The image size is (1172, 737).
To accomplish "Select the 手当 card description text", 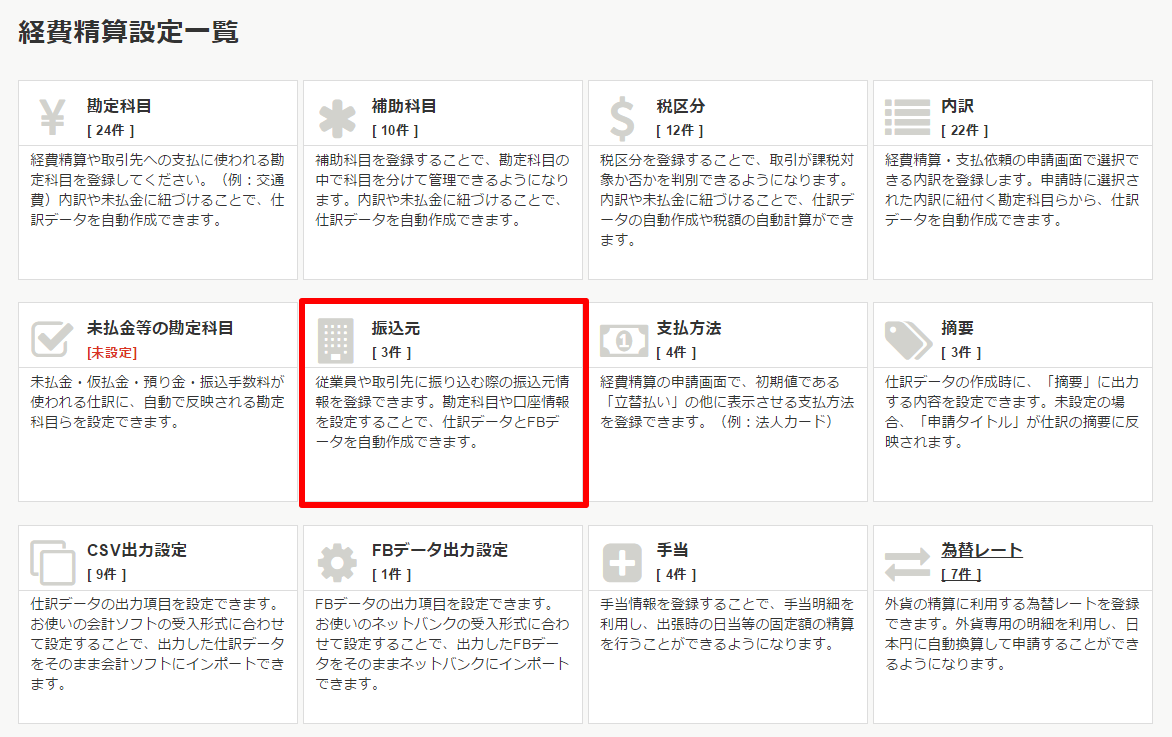I will coord(727,624).
